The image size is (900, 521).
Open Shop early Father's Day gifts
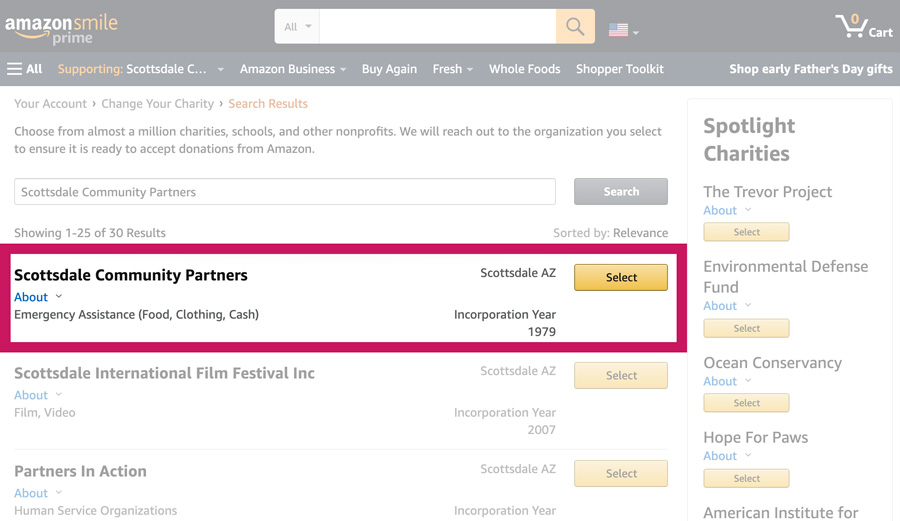[x=810, y=69]
